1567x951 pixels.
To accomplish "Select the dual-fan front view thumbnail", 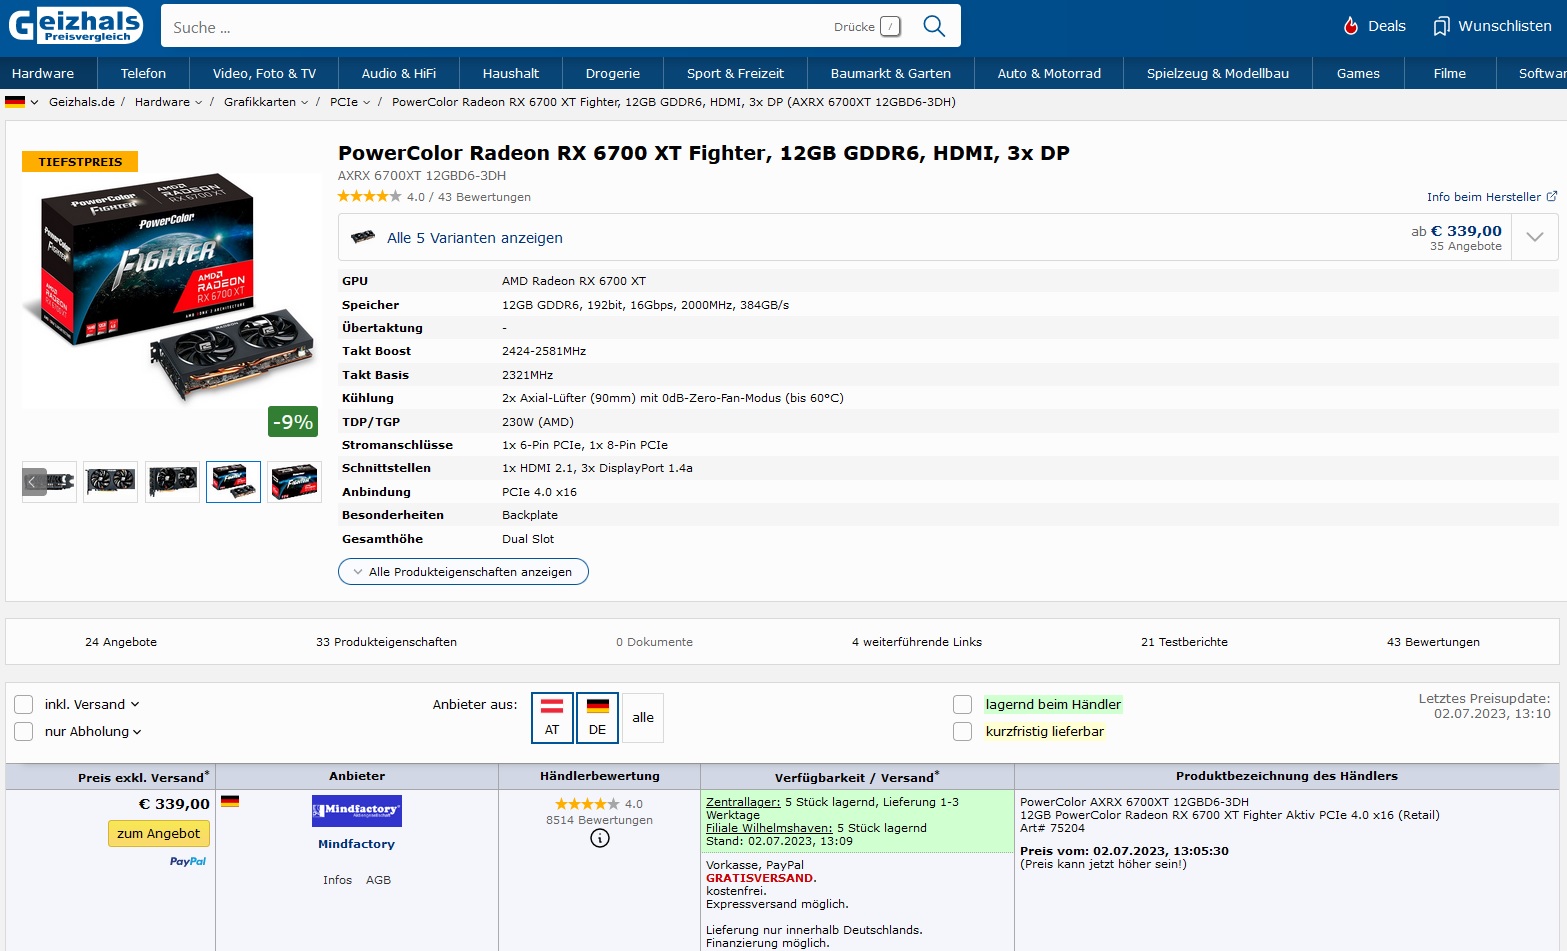I will tap(110, 482).
